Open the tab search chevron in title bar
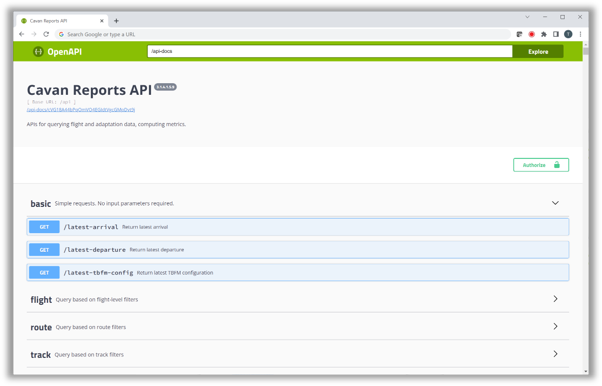This screenshot has width=602, height=386. point(528,17)
